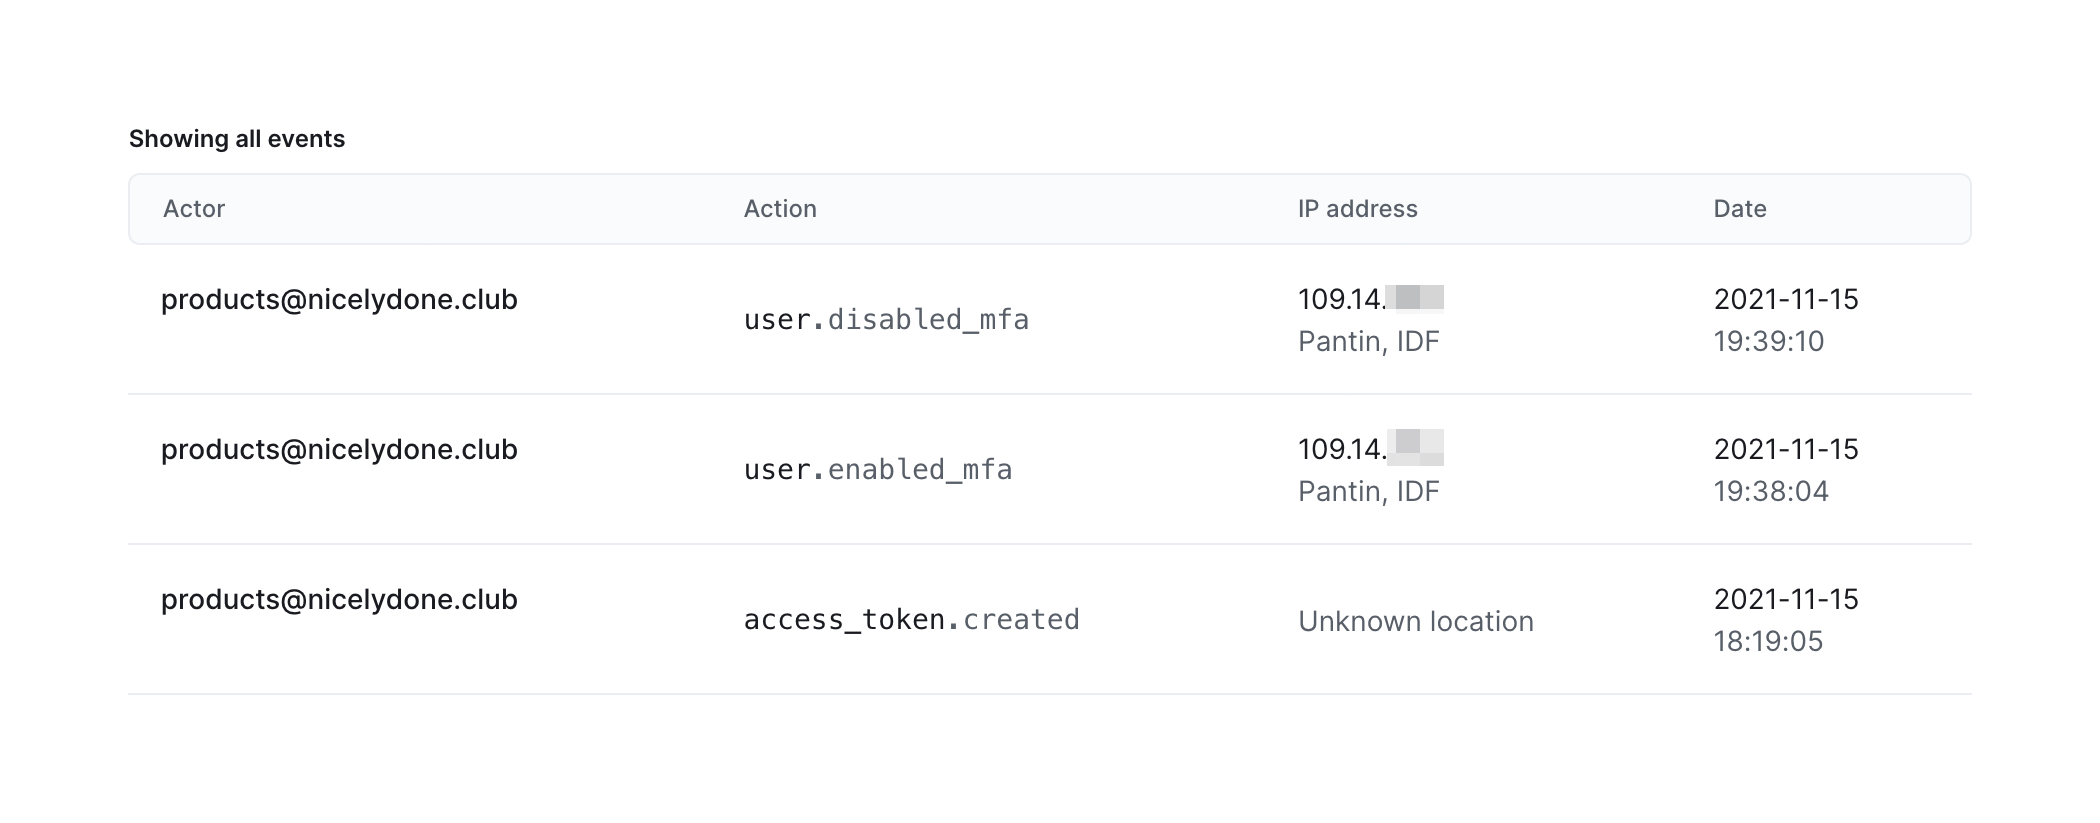Click the 19:38:04 timestamp
This screenshot has width=2100, height=823.
point(1770,491)
